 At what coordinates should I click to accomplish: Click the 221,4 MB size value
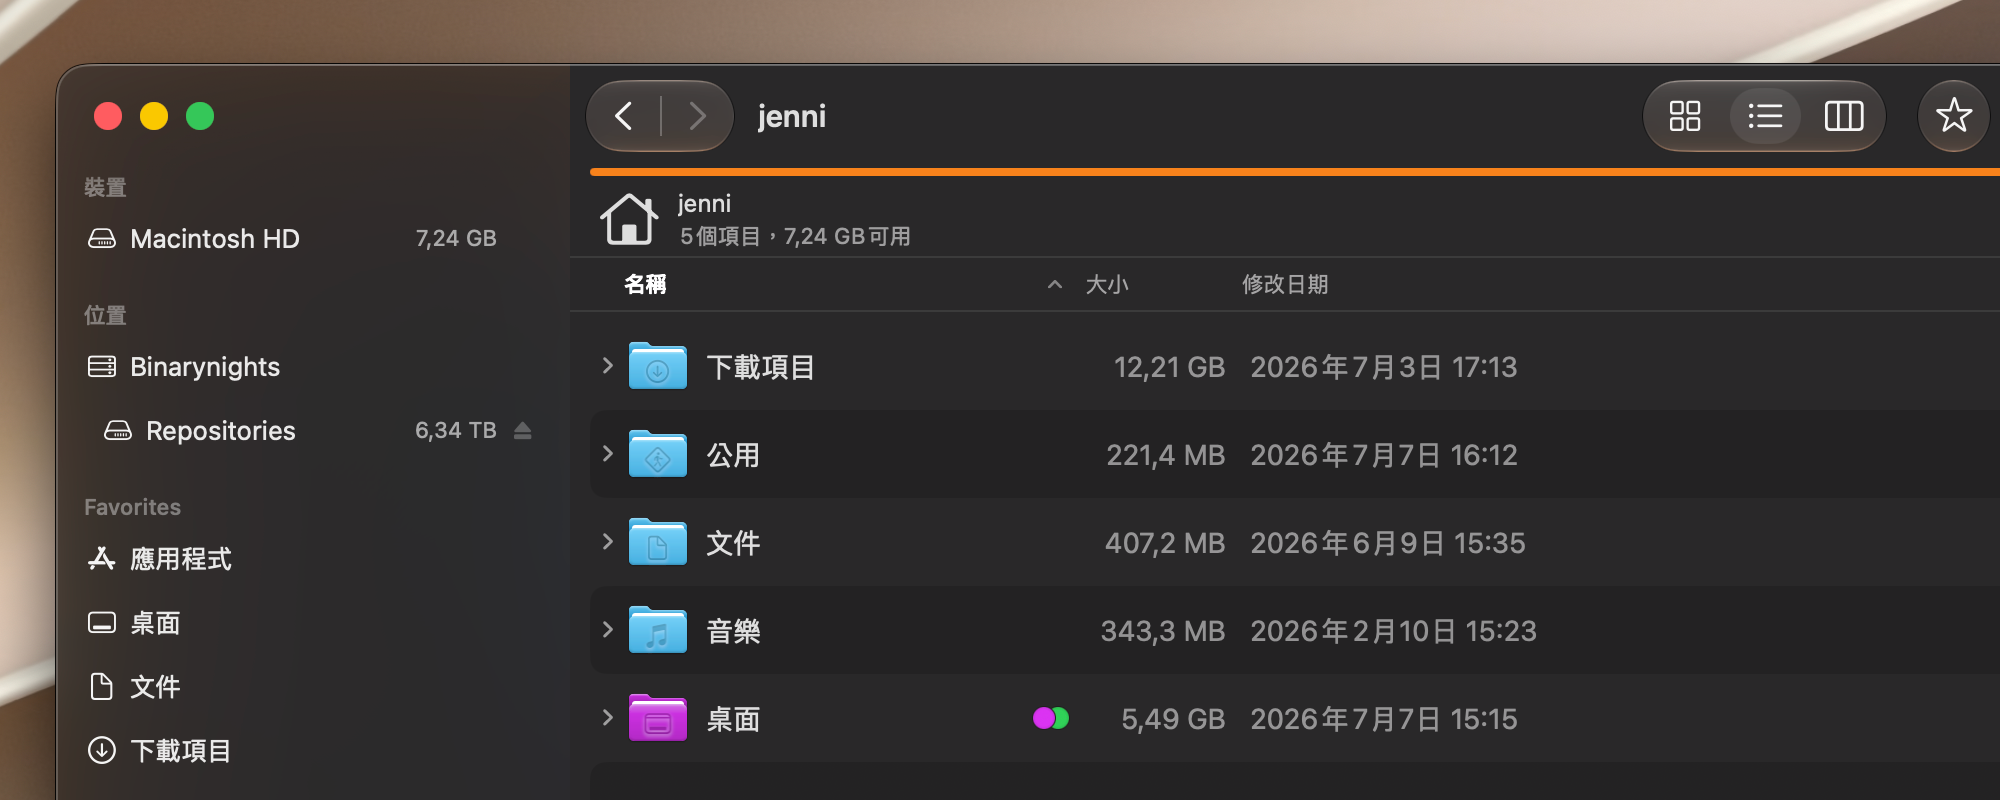1165,455
